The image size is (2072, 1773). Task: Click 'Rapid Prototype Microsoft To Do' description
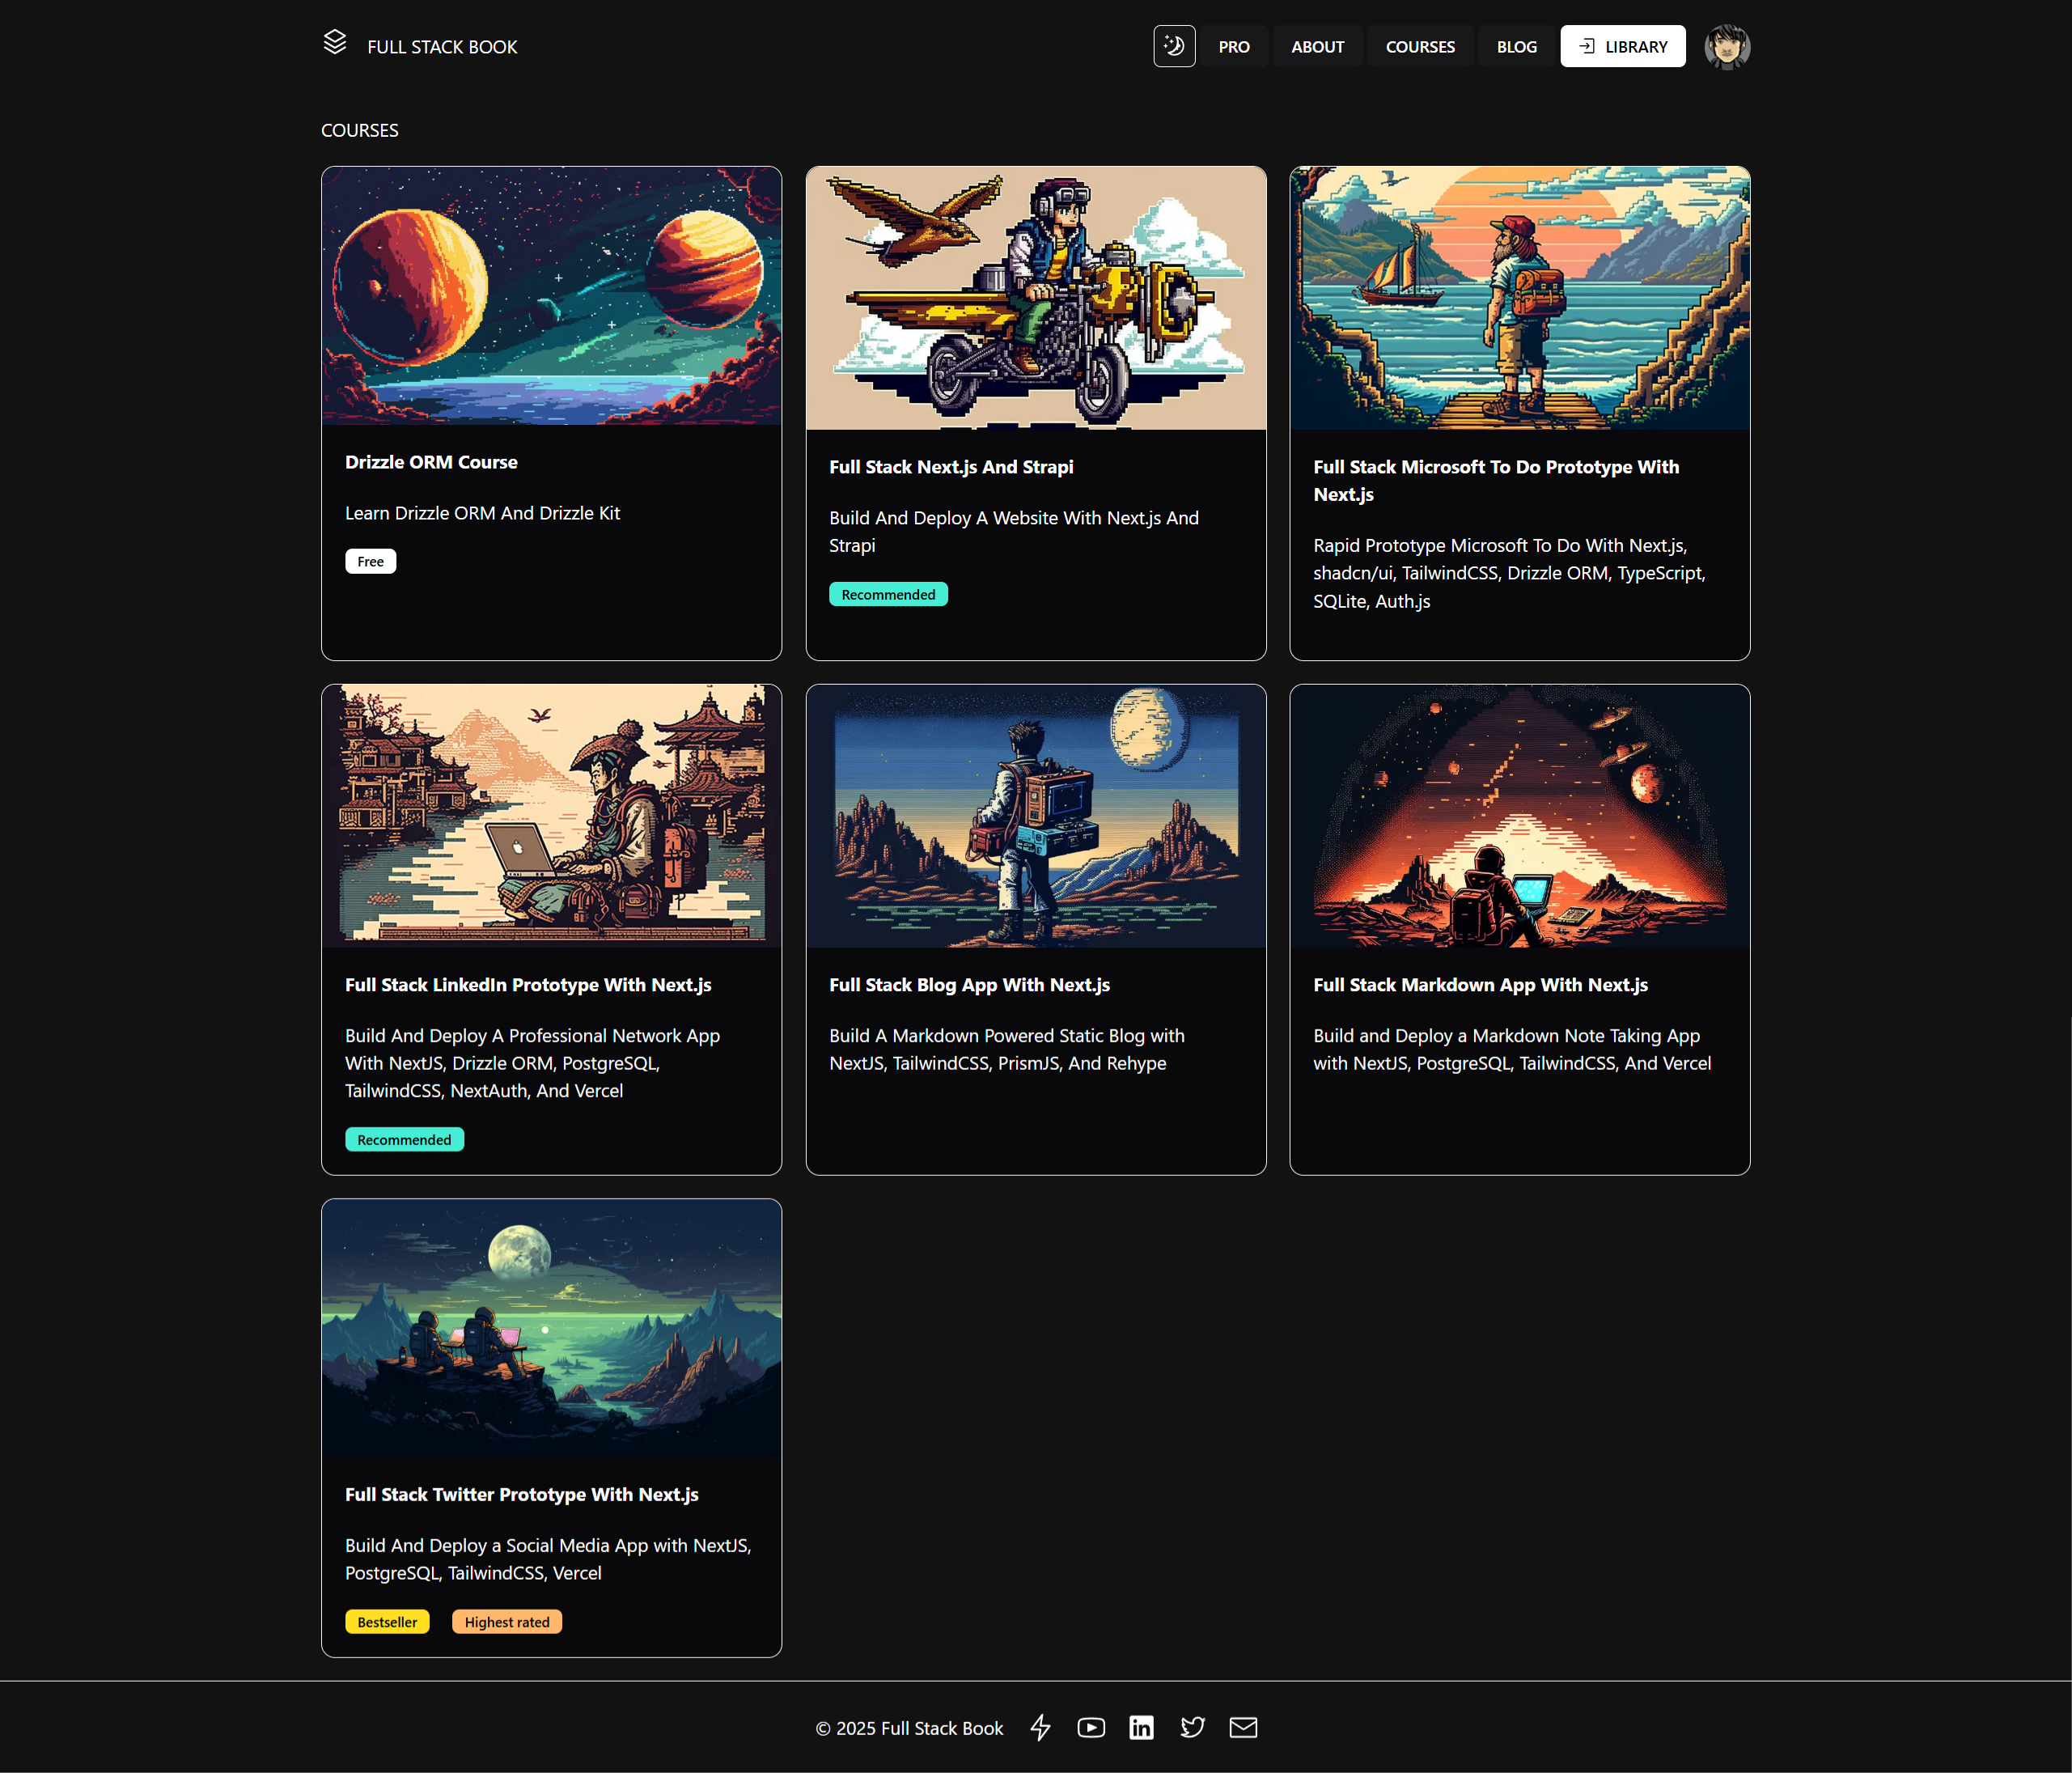coord(1510,573)
